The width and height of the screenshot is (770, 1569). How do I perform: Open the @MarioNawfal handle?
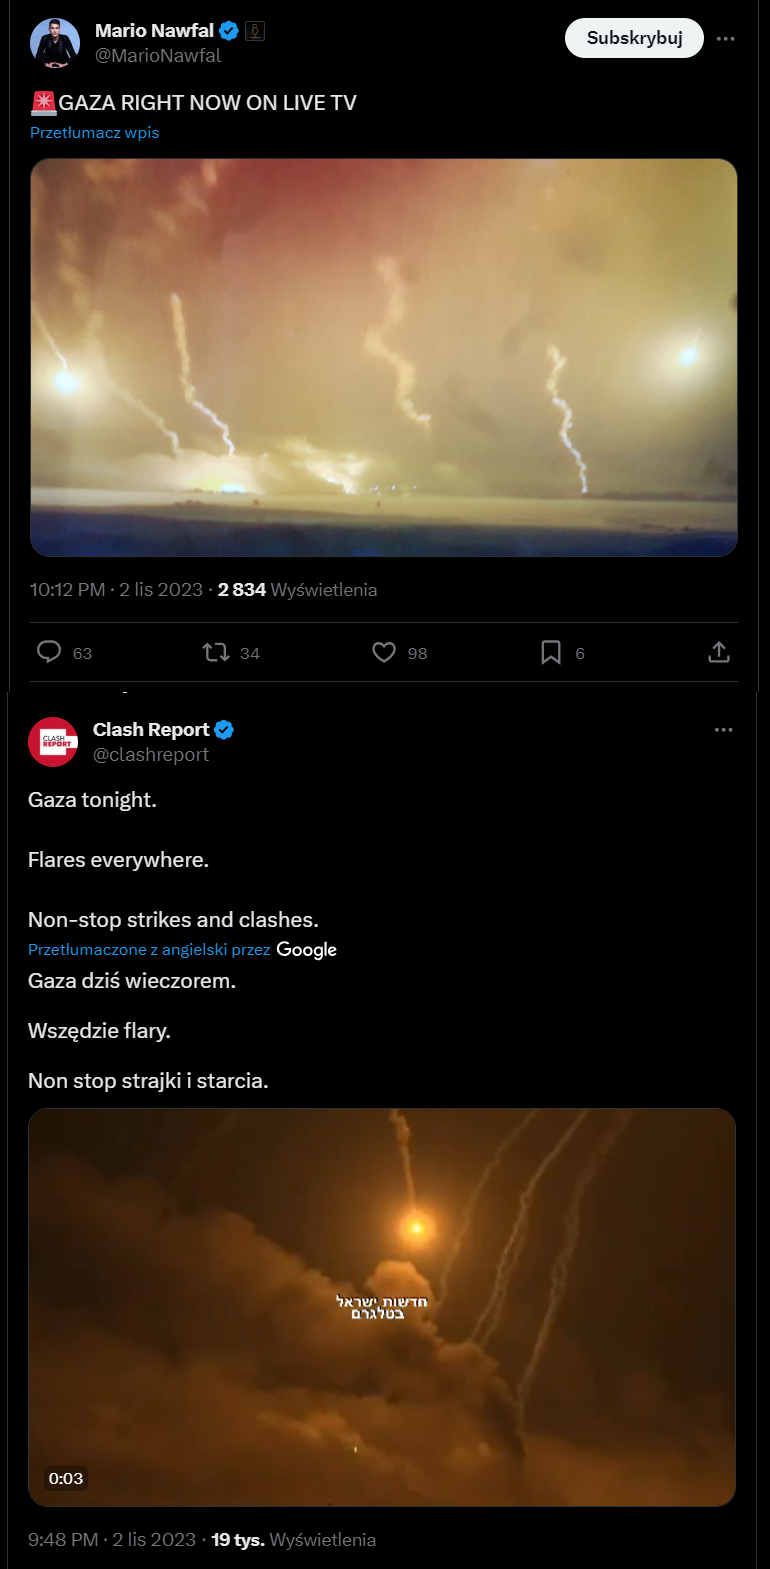point(158,56)
